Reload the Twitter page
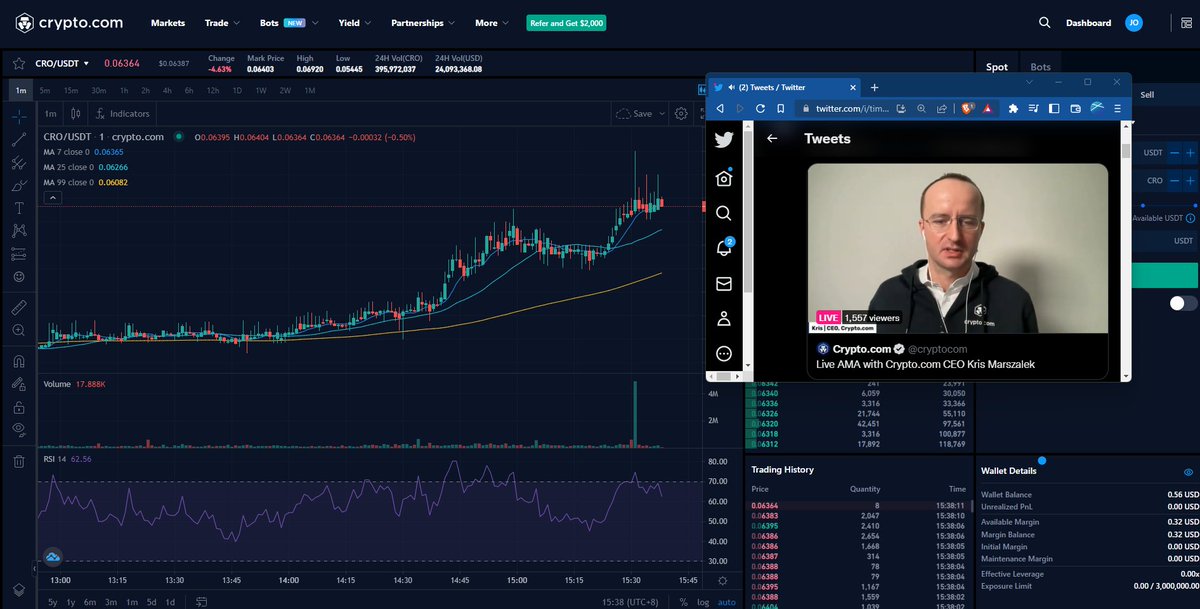Image resolution: width=1200 pixels, height=609 pixels. [x=760, y=108]
